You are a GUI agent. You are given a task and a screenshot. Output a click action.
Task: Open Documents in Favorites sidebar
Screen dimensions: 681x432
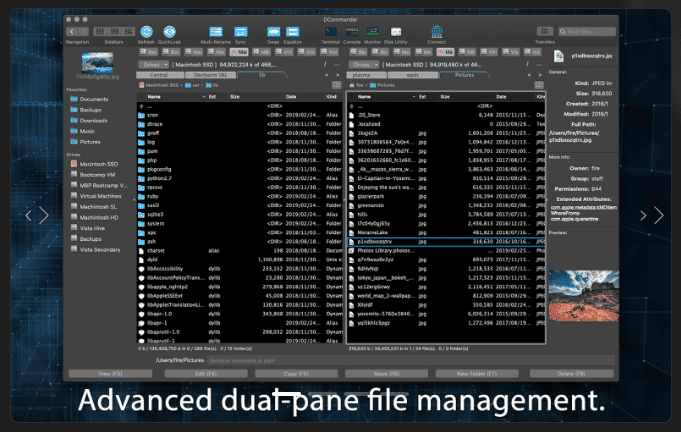tap(89, 99)
